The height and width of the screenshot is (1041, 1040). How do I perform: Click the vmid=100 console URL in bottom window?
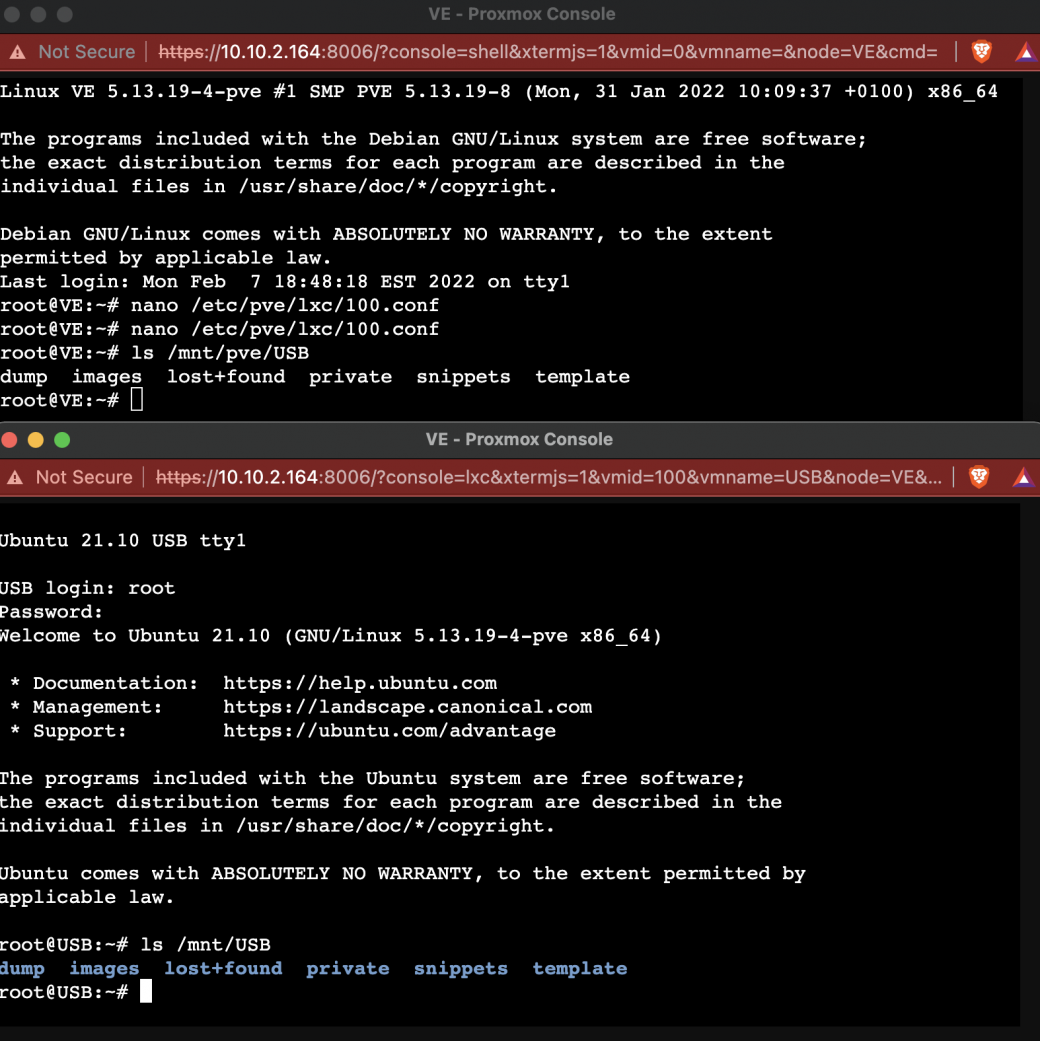tap(550, 477)
